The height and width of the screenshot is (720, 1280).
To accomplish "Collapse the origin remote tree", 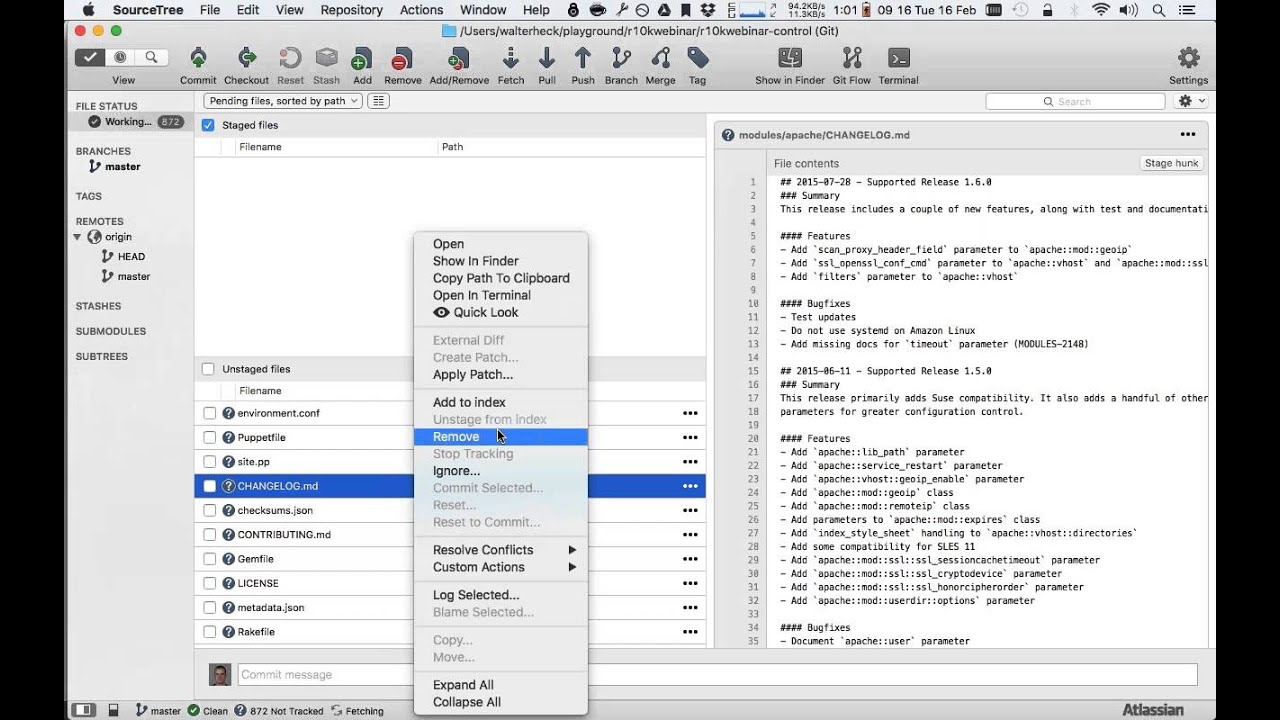I will (x=78, y=237).
